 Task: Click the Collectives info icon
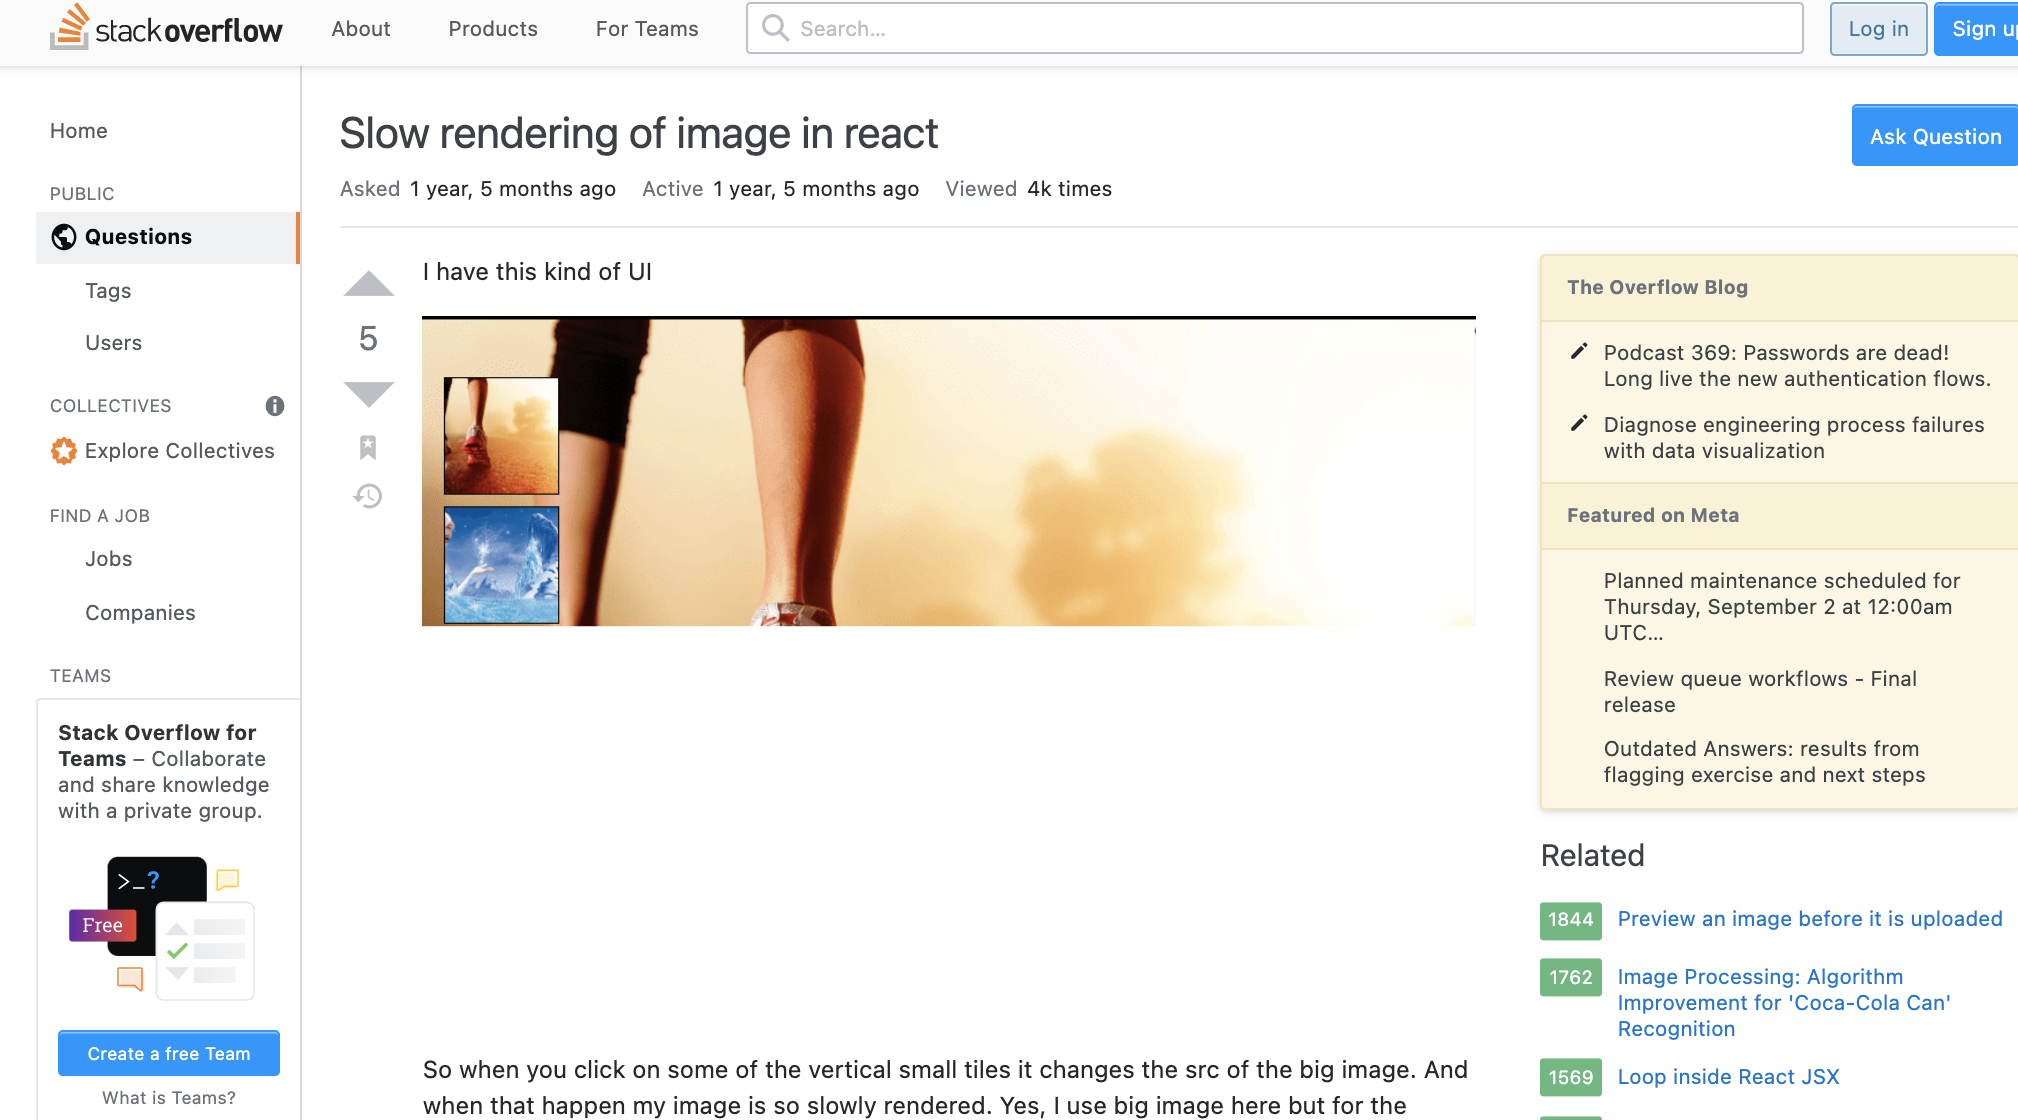[x=275, y=406]
